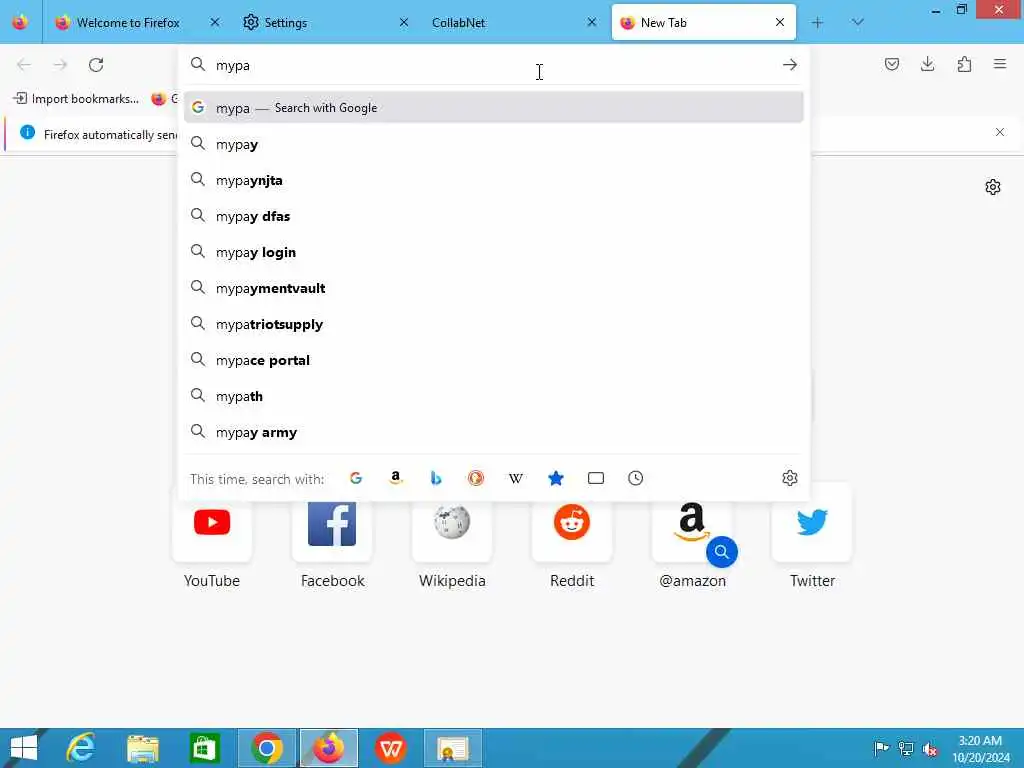Click the Go arrow in address bar
Image resolution: width=1024 pixels, height=768 pixels.
pos(790,65)
